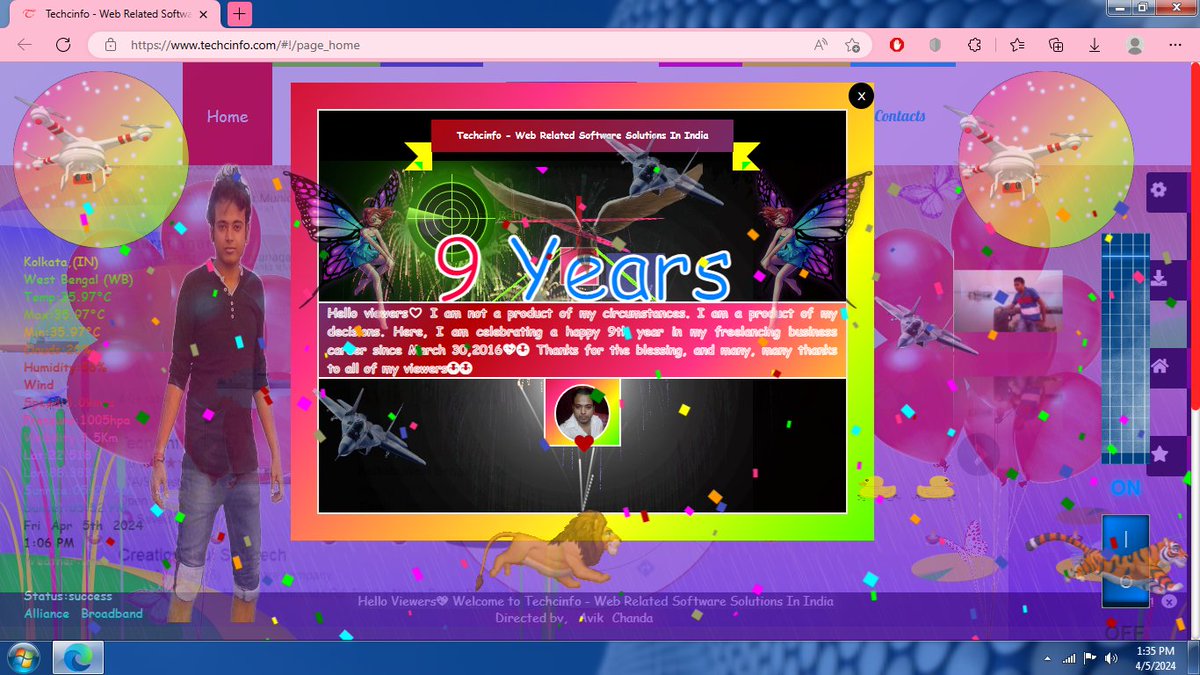This screenshot has height=675, width=1200.
Task: Open the browser Downloads icon in the toolbar
Action: coord(1094,45)
